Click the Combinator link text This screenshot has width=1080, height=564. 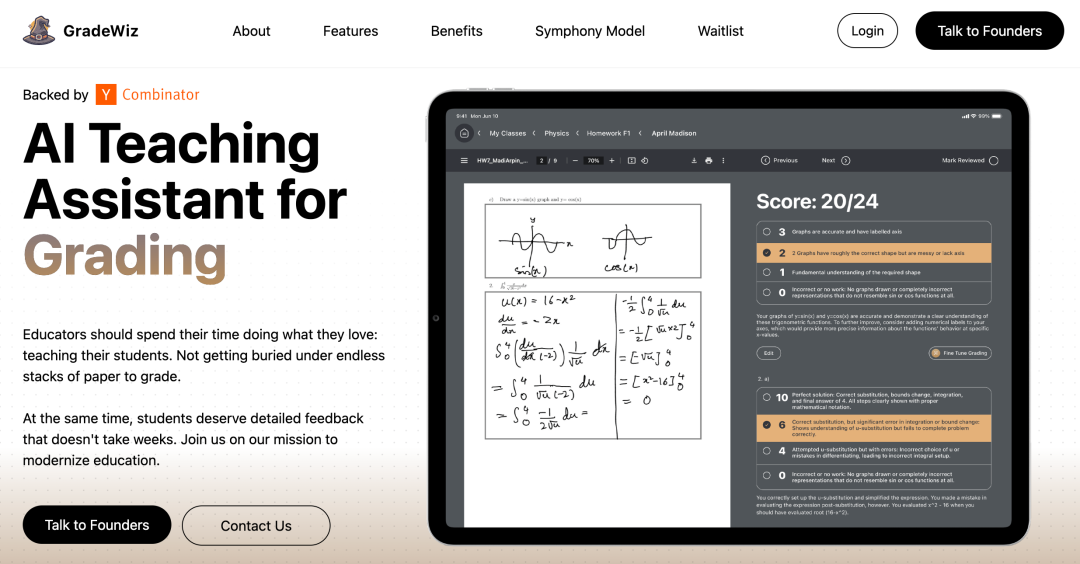[x=160, y=94]
